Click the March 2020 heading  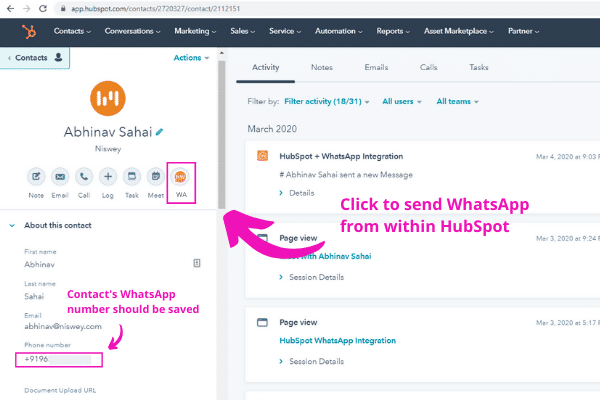point(272,129)
